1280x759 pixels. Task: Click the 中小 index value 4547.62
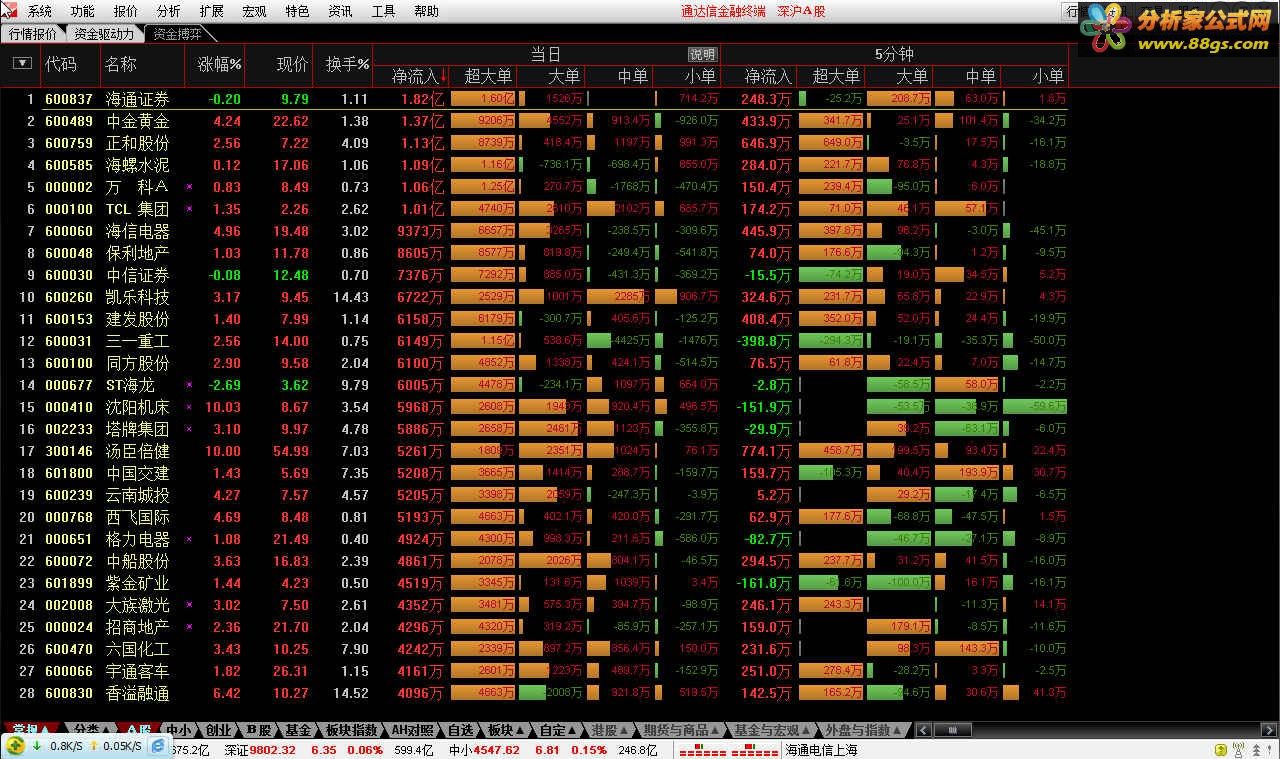(x=496, y=750)
